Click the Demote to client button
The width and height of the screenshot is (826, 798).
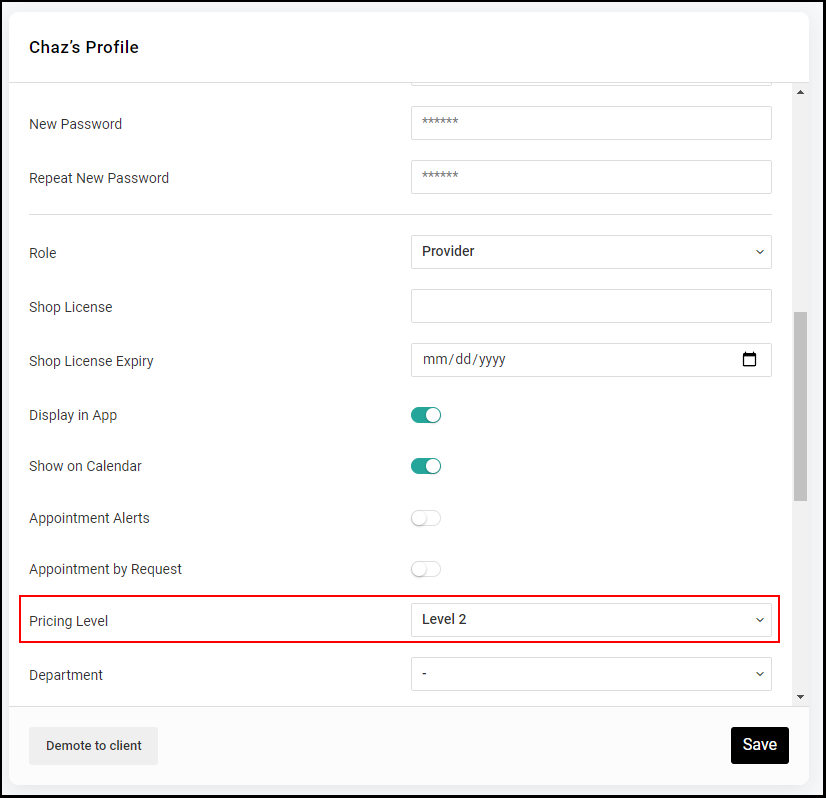(x=93, y=746)
